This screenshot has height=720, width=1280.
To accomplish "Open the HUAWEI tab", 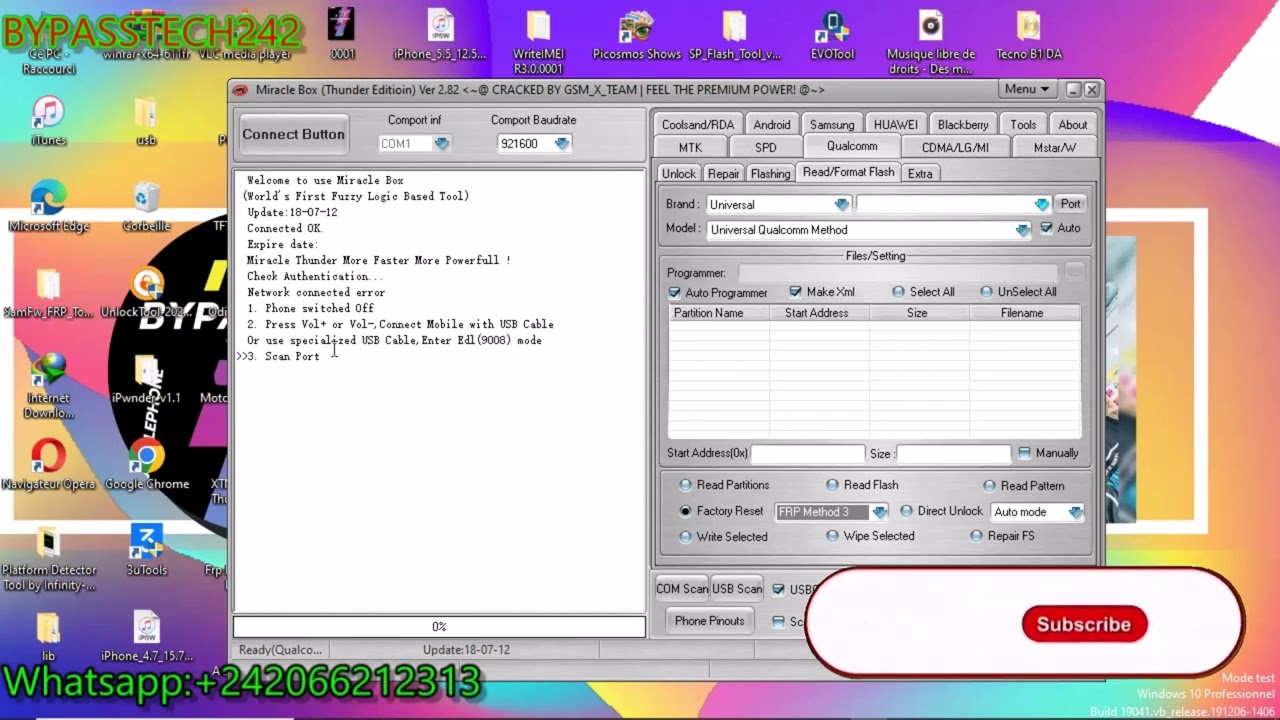I will click(x=895, y=124).
